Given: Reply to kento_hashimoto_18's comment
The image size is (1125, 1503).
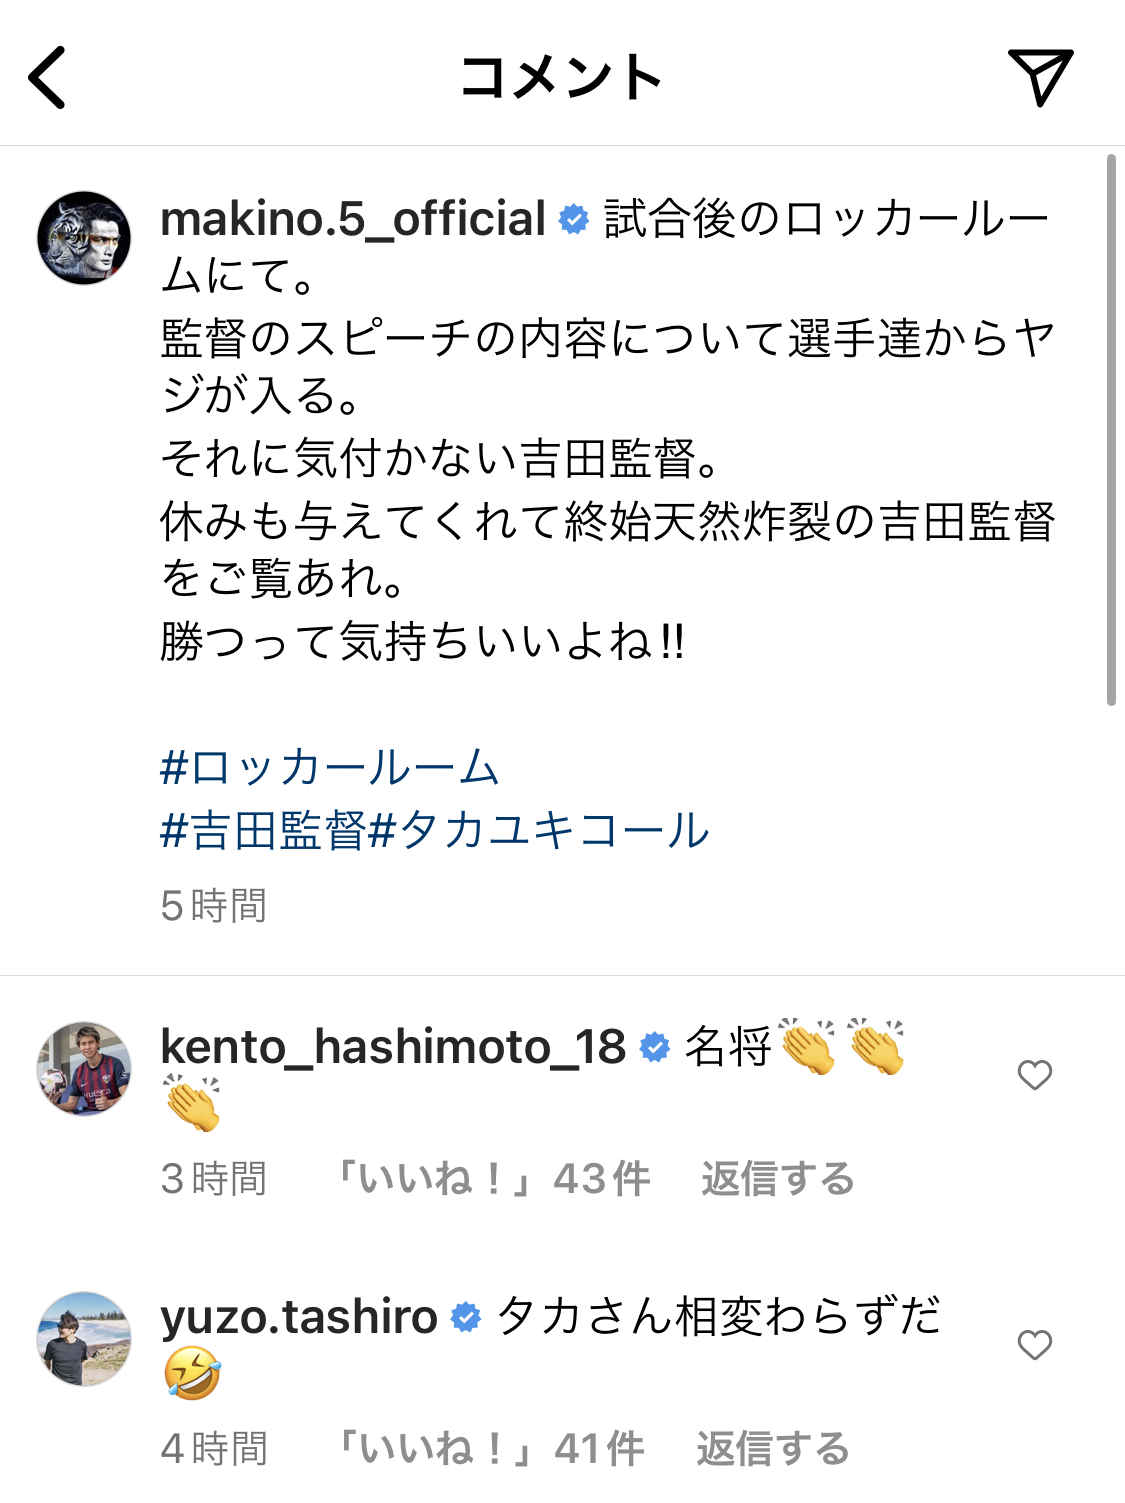Looking at the screenshot, I should 777,1179.
